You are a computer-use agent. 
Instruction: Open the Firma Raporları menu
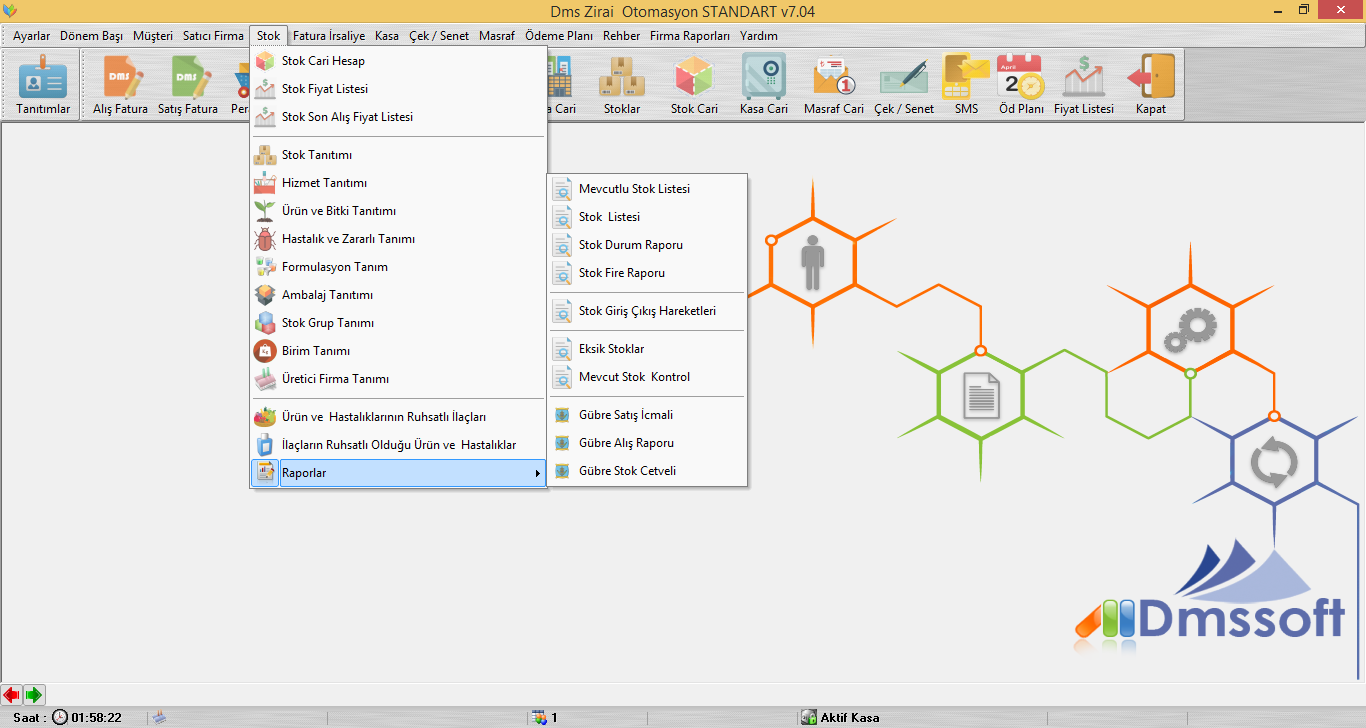click(x=690, y=36)
